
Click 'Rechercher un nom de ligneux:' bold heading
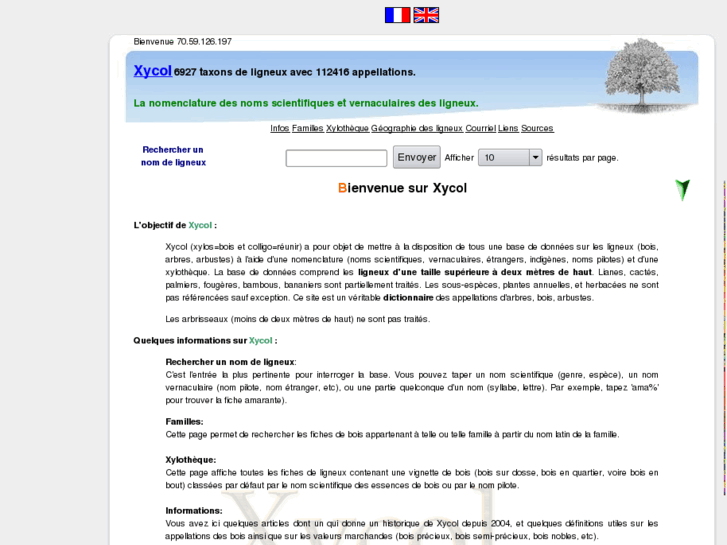coord(231,362)
